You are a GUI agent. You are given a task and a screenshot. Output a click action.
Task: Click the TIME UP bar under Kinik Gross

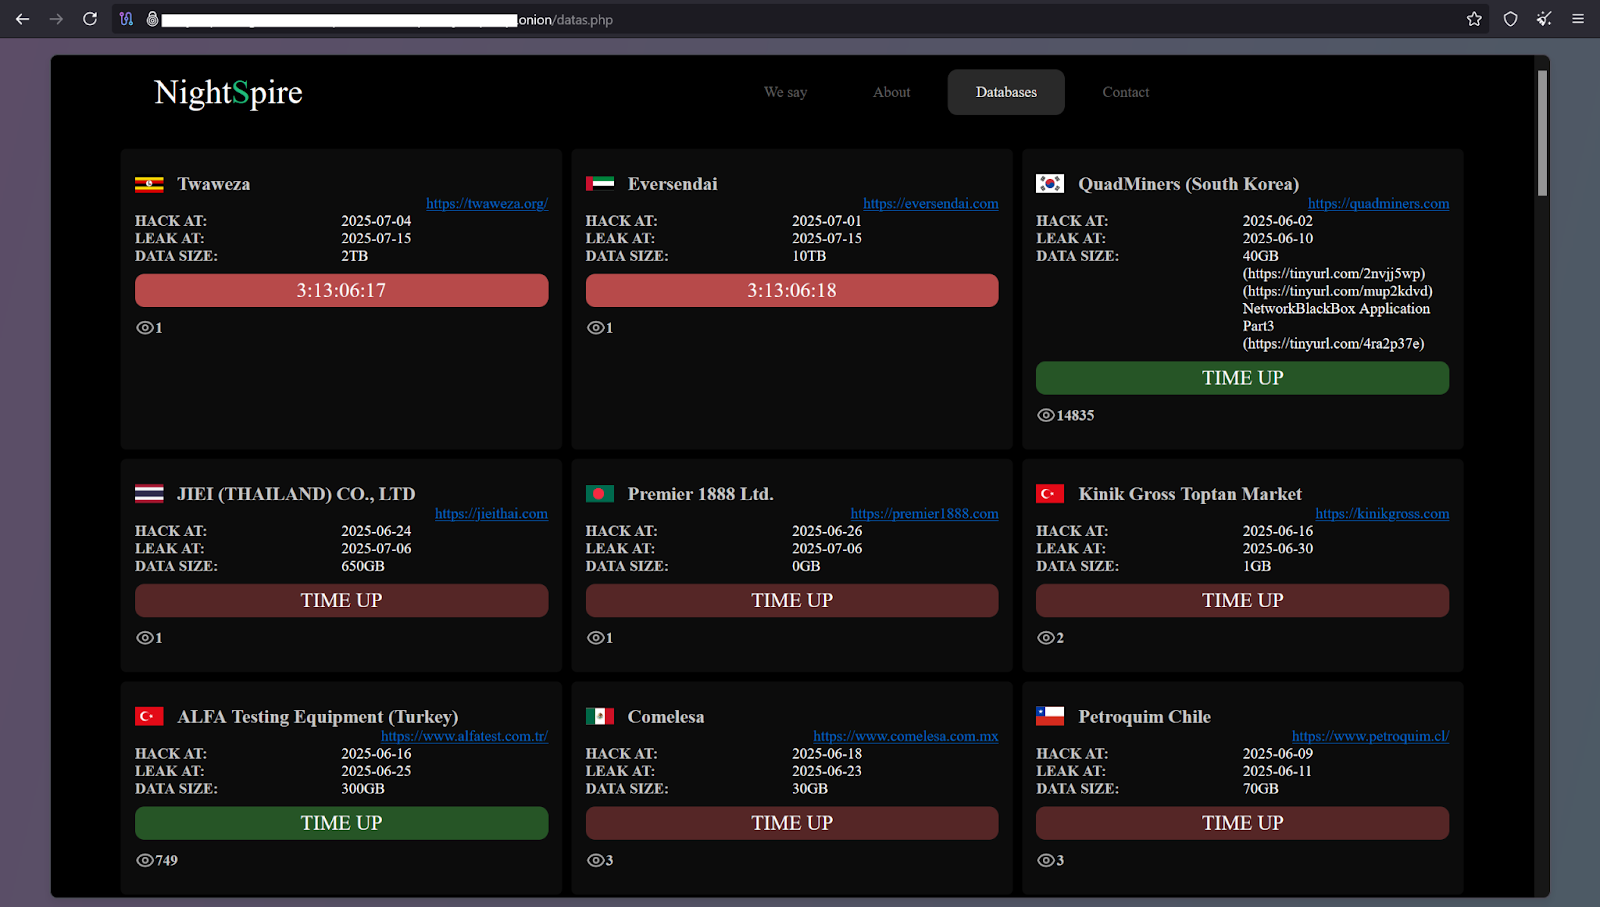[x=1242, y=600]
